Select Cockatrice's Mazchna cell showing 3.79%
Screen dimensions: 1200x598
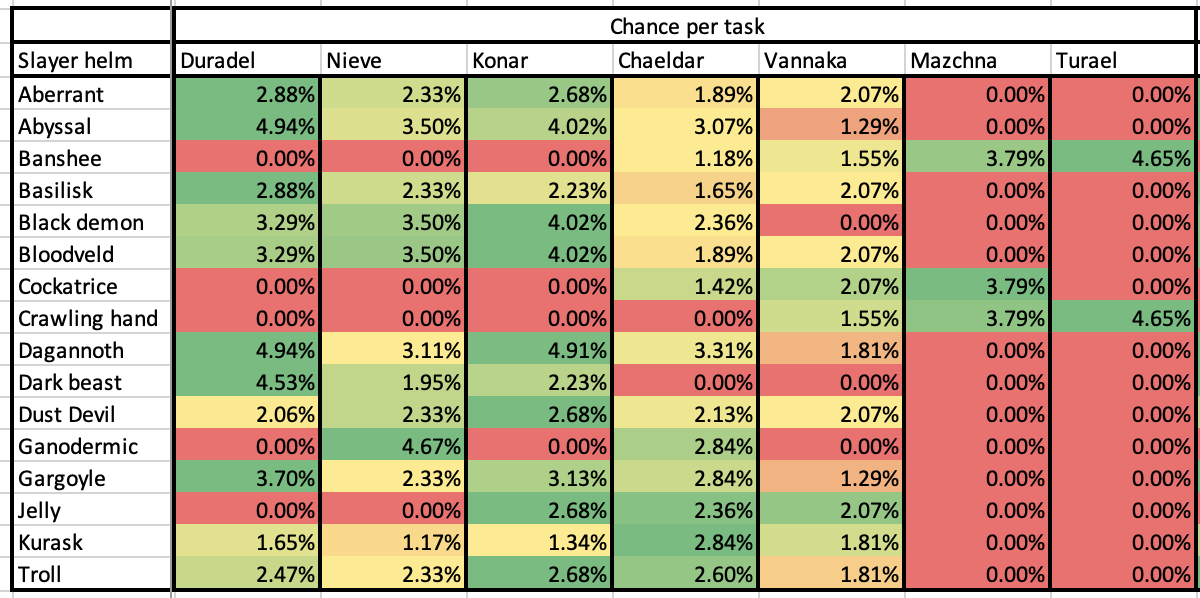(978, 286)
